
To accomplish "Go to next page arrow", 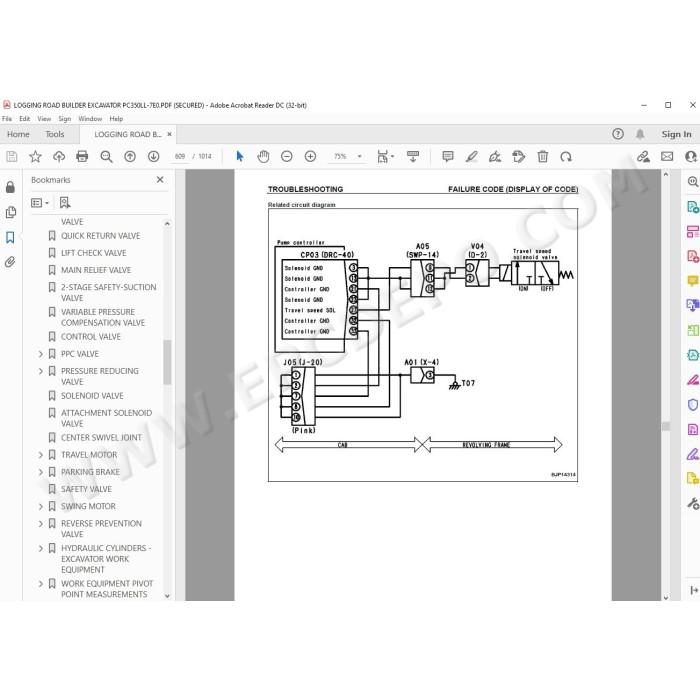I will [154, 156].
